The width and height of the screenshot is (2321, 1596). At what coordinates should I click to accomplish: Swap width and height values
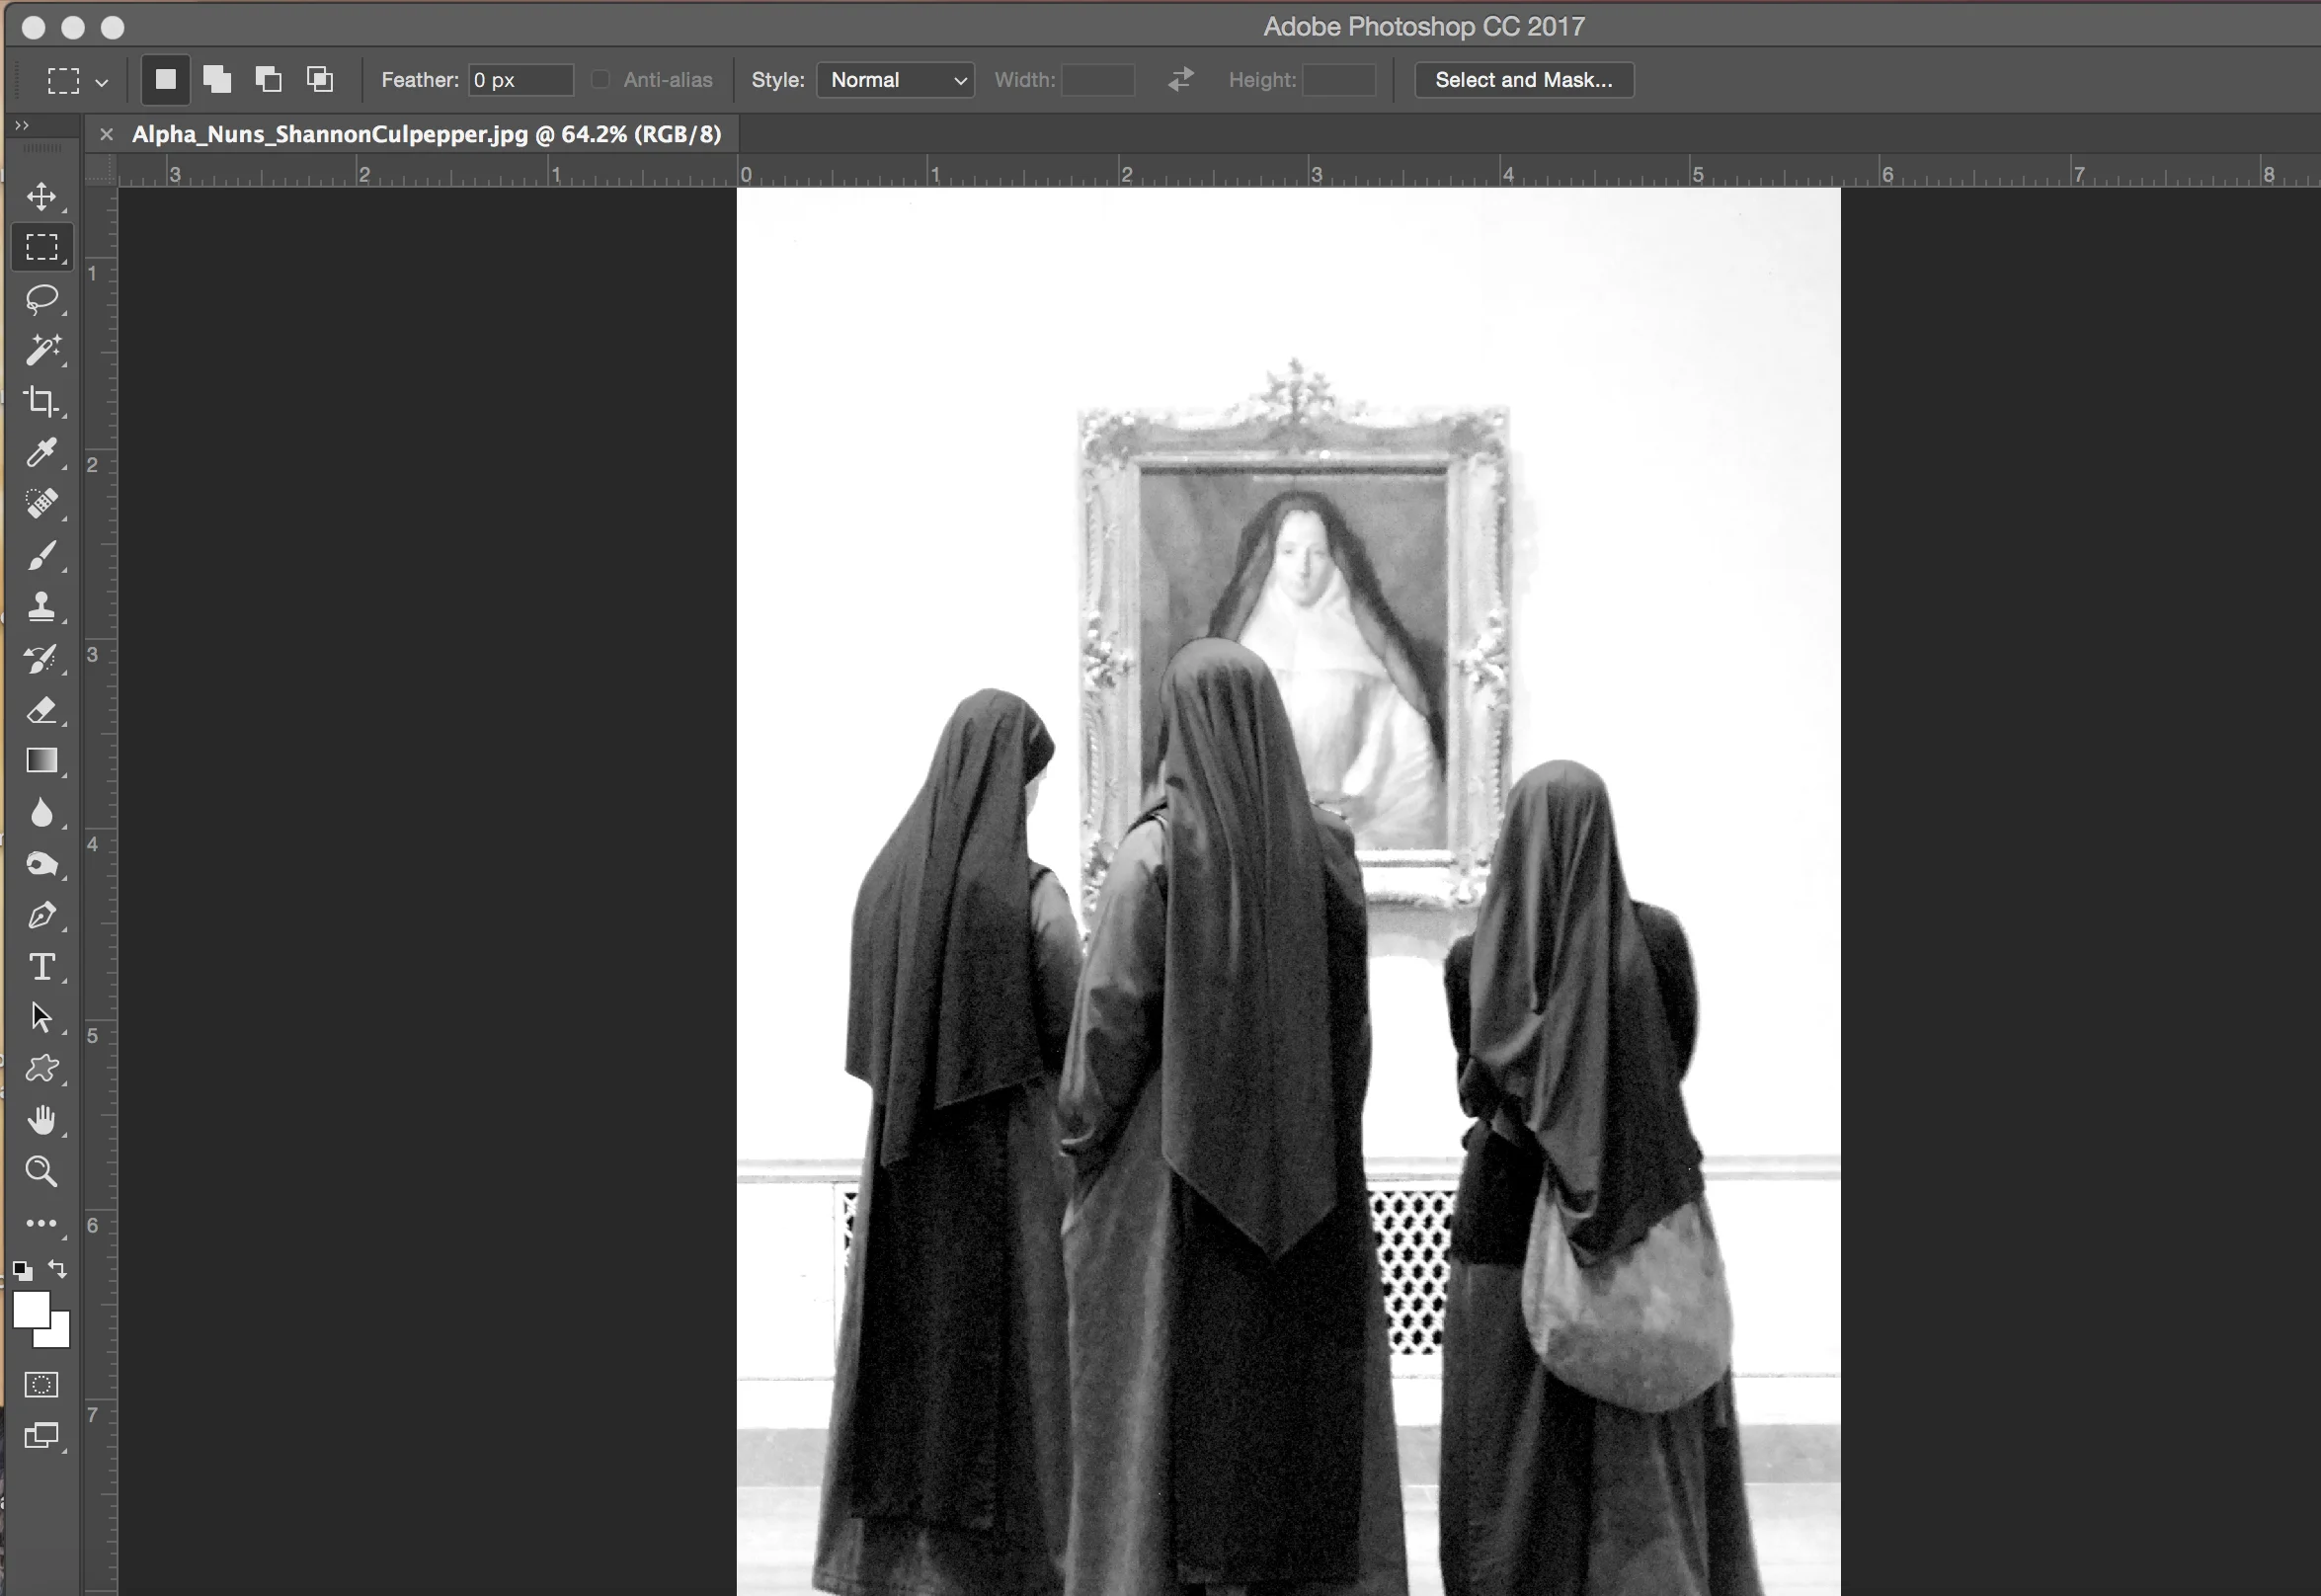click(1181, 79)
